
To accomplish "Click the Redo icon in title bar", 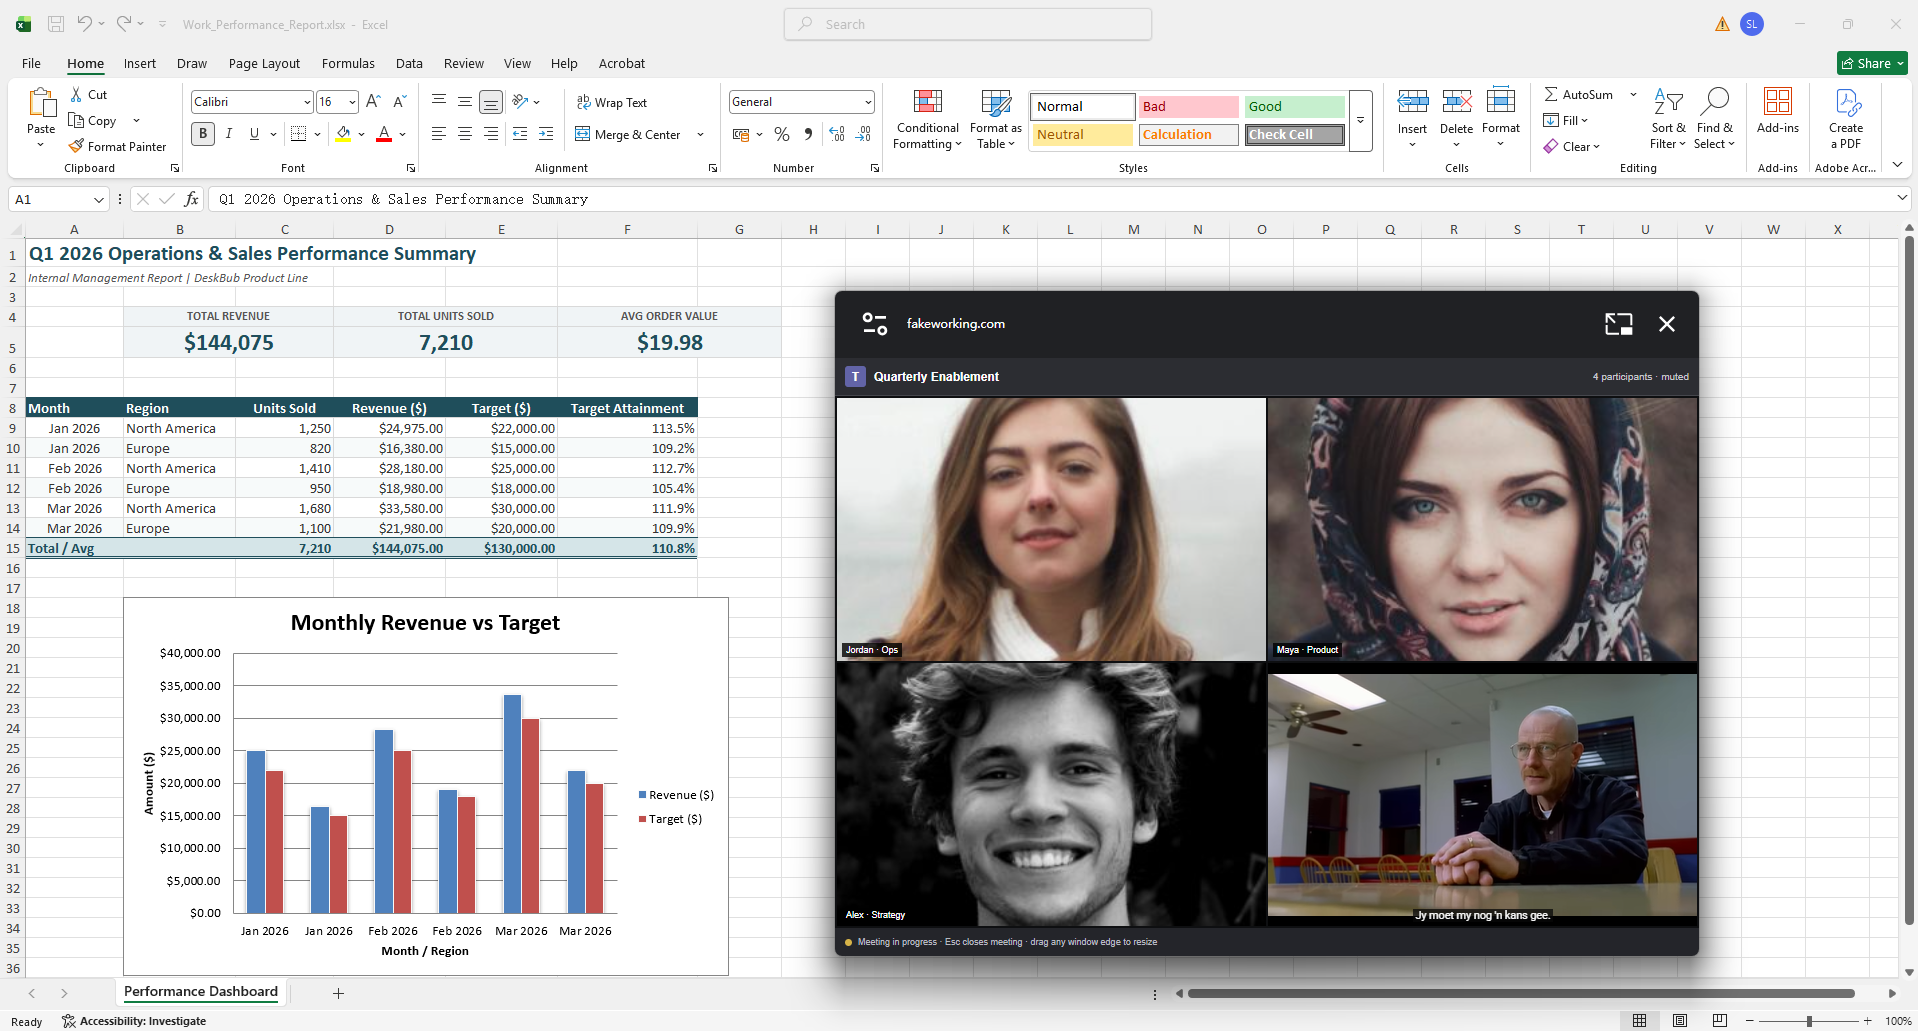I will pos(124,24).
